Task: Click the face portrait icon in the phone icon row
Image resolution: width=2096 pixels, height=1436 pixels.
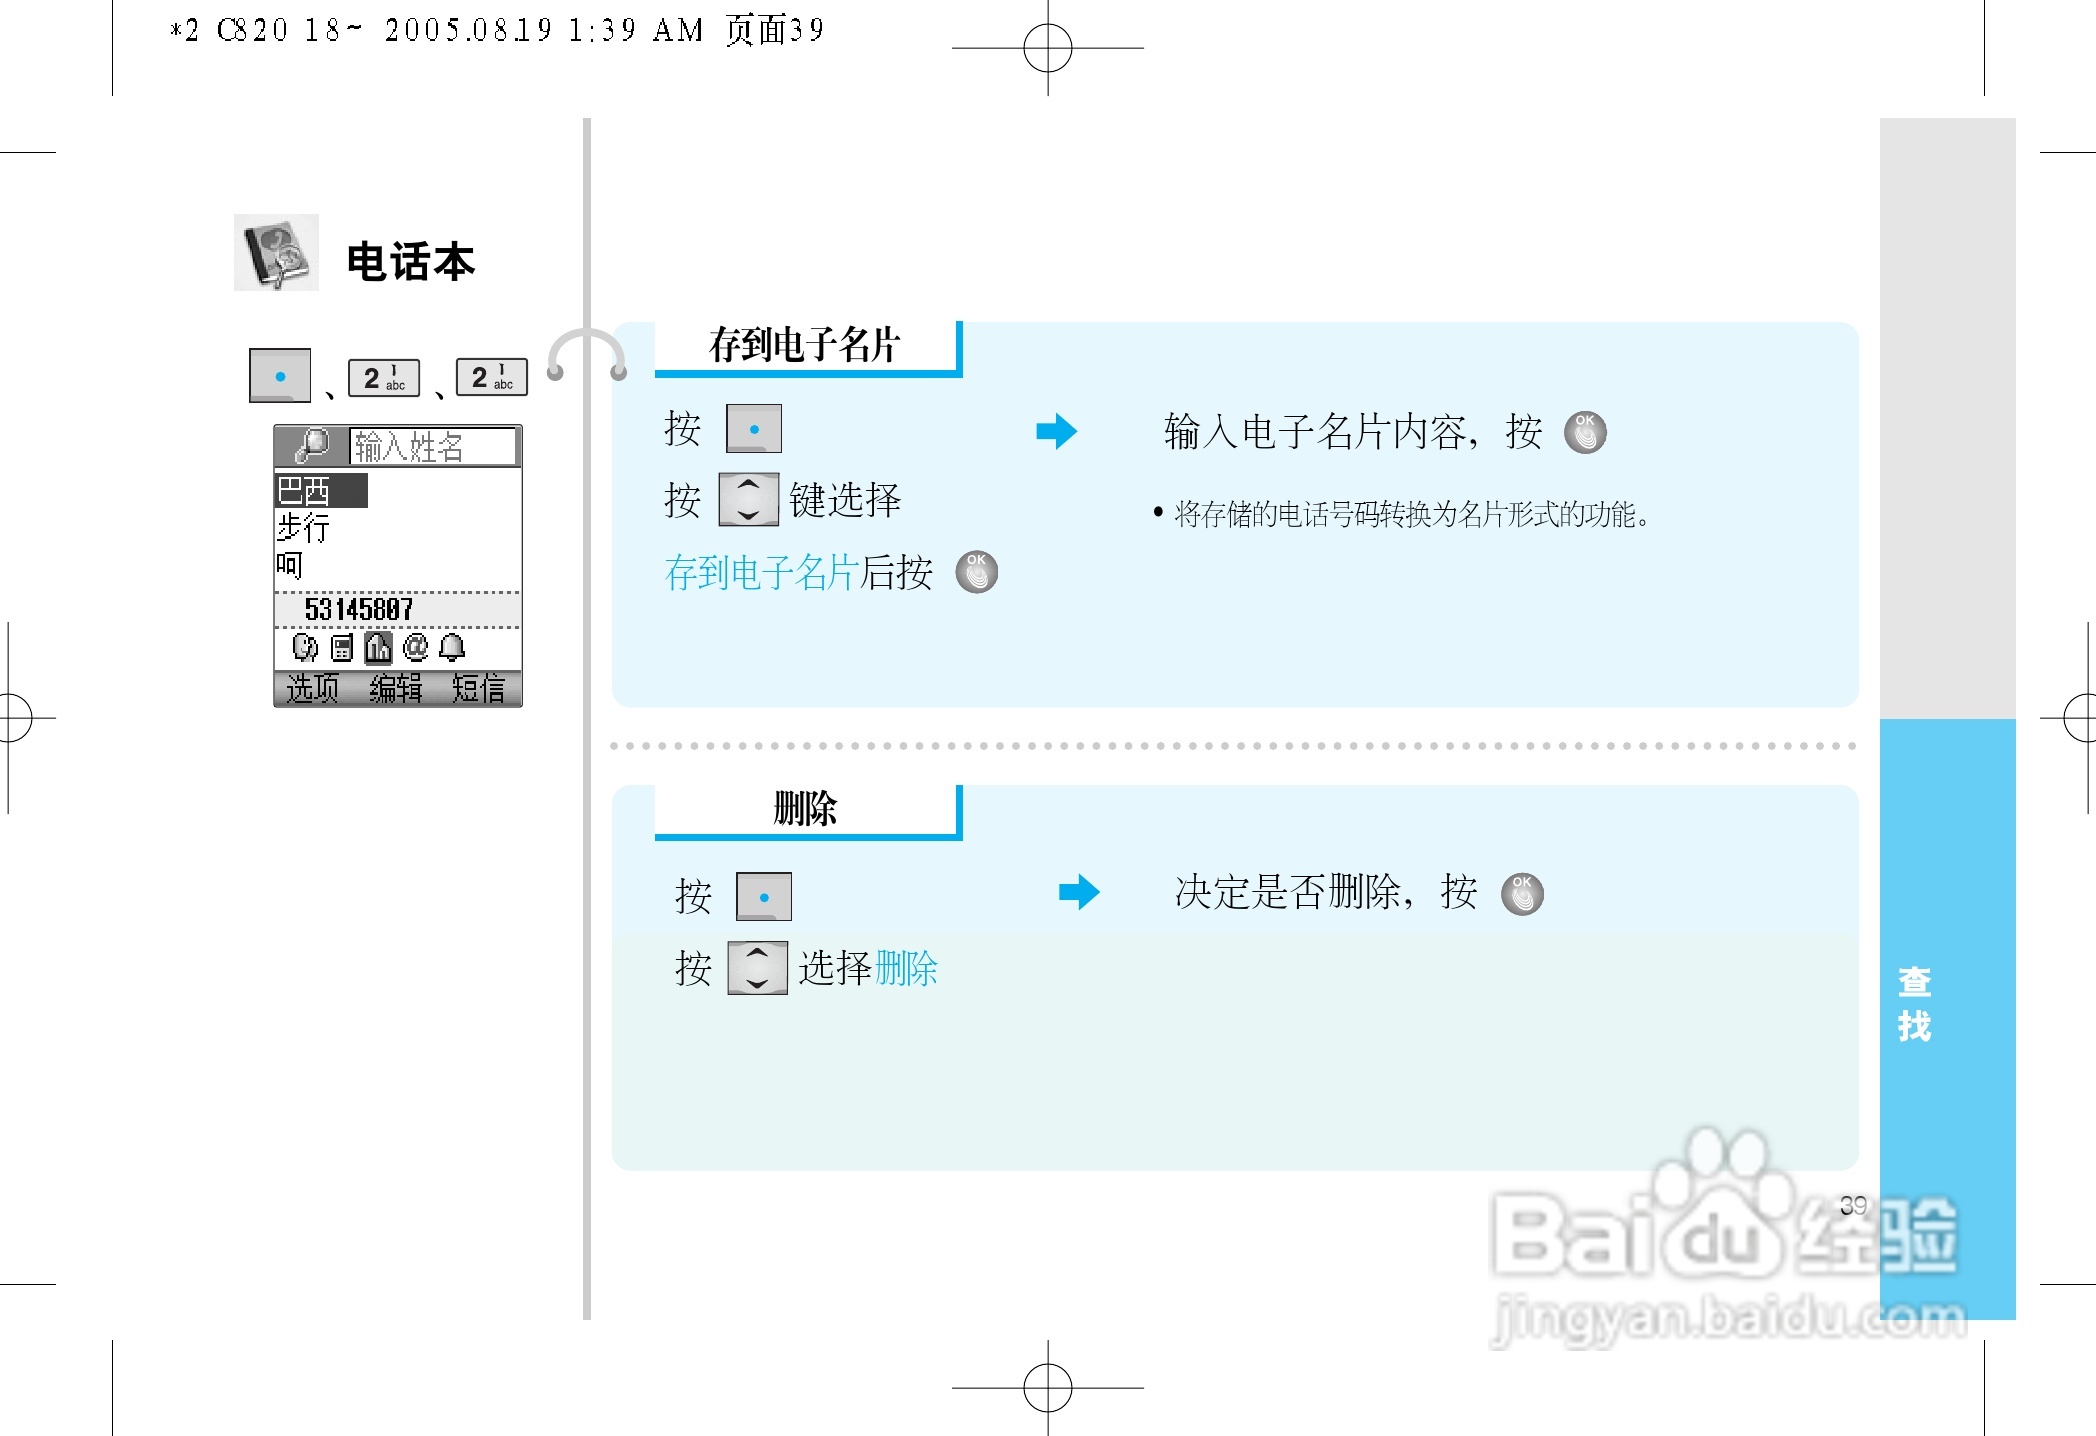Action: pyautogui.click(x=304, y=649)
